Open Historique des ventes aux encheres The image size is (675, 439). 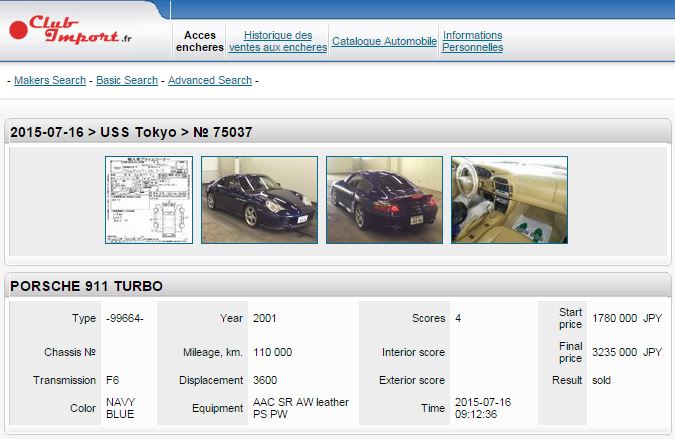pos(277,41)
